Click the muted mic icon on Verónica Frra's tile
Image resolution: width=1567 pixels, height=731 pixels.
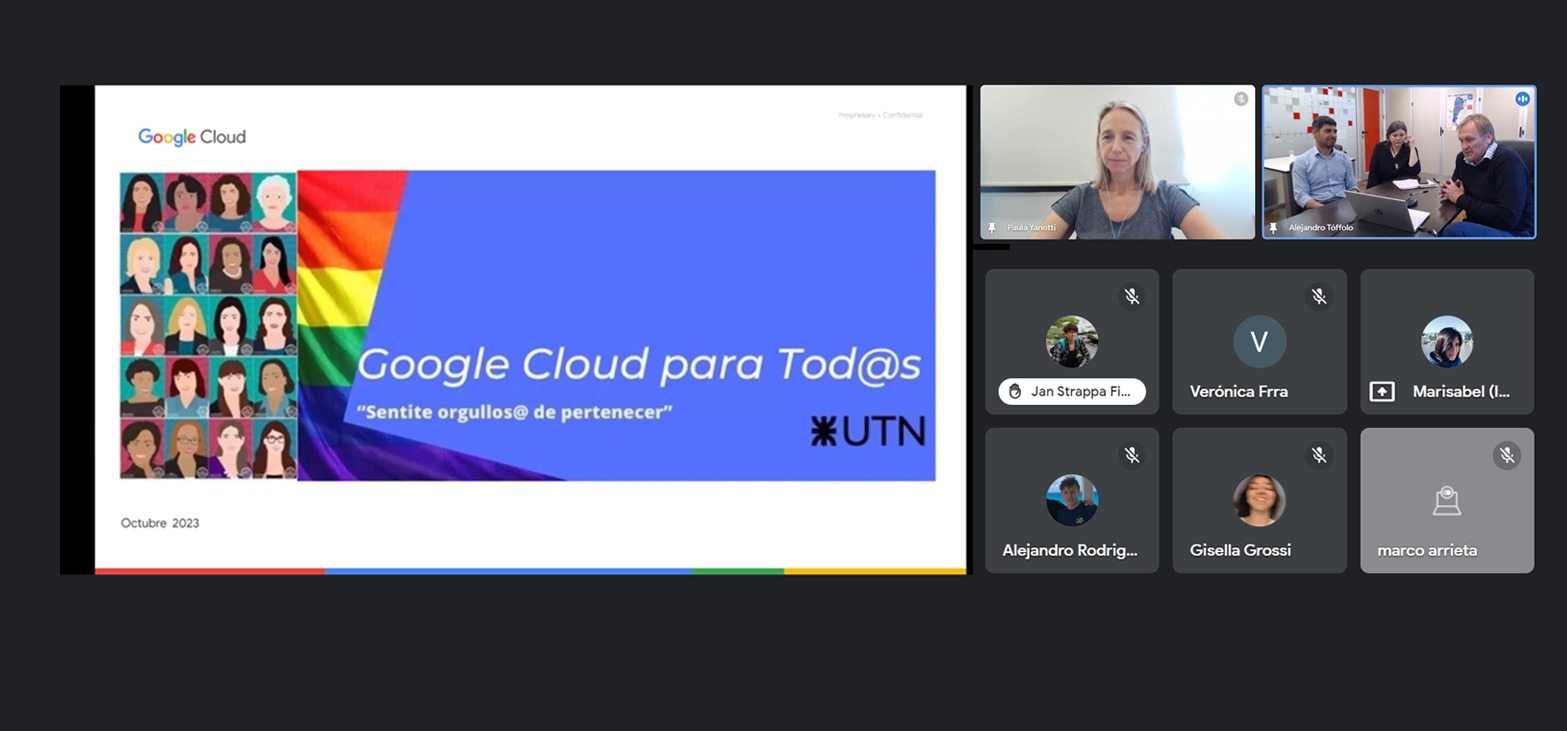1319,296
